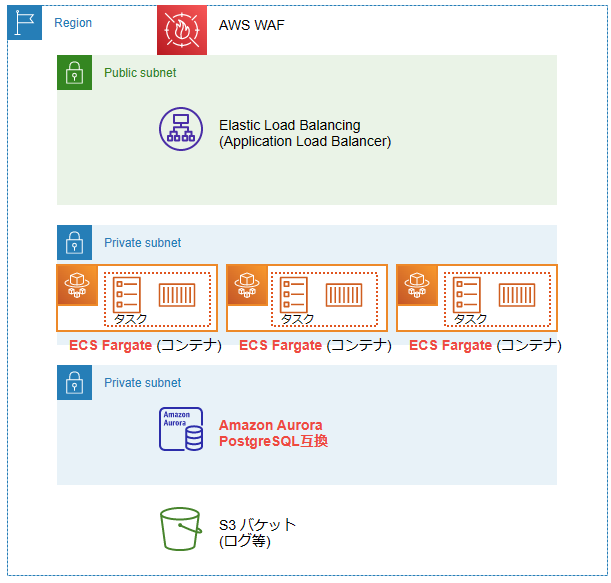Select the middle ECS Fargate orange icon
Image resolution: width=611 pixels, height=583 pixels.
point(247,285)
